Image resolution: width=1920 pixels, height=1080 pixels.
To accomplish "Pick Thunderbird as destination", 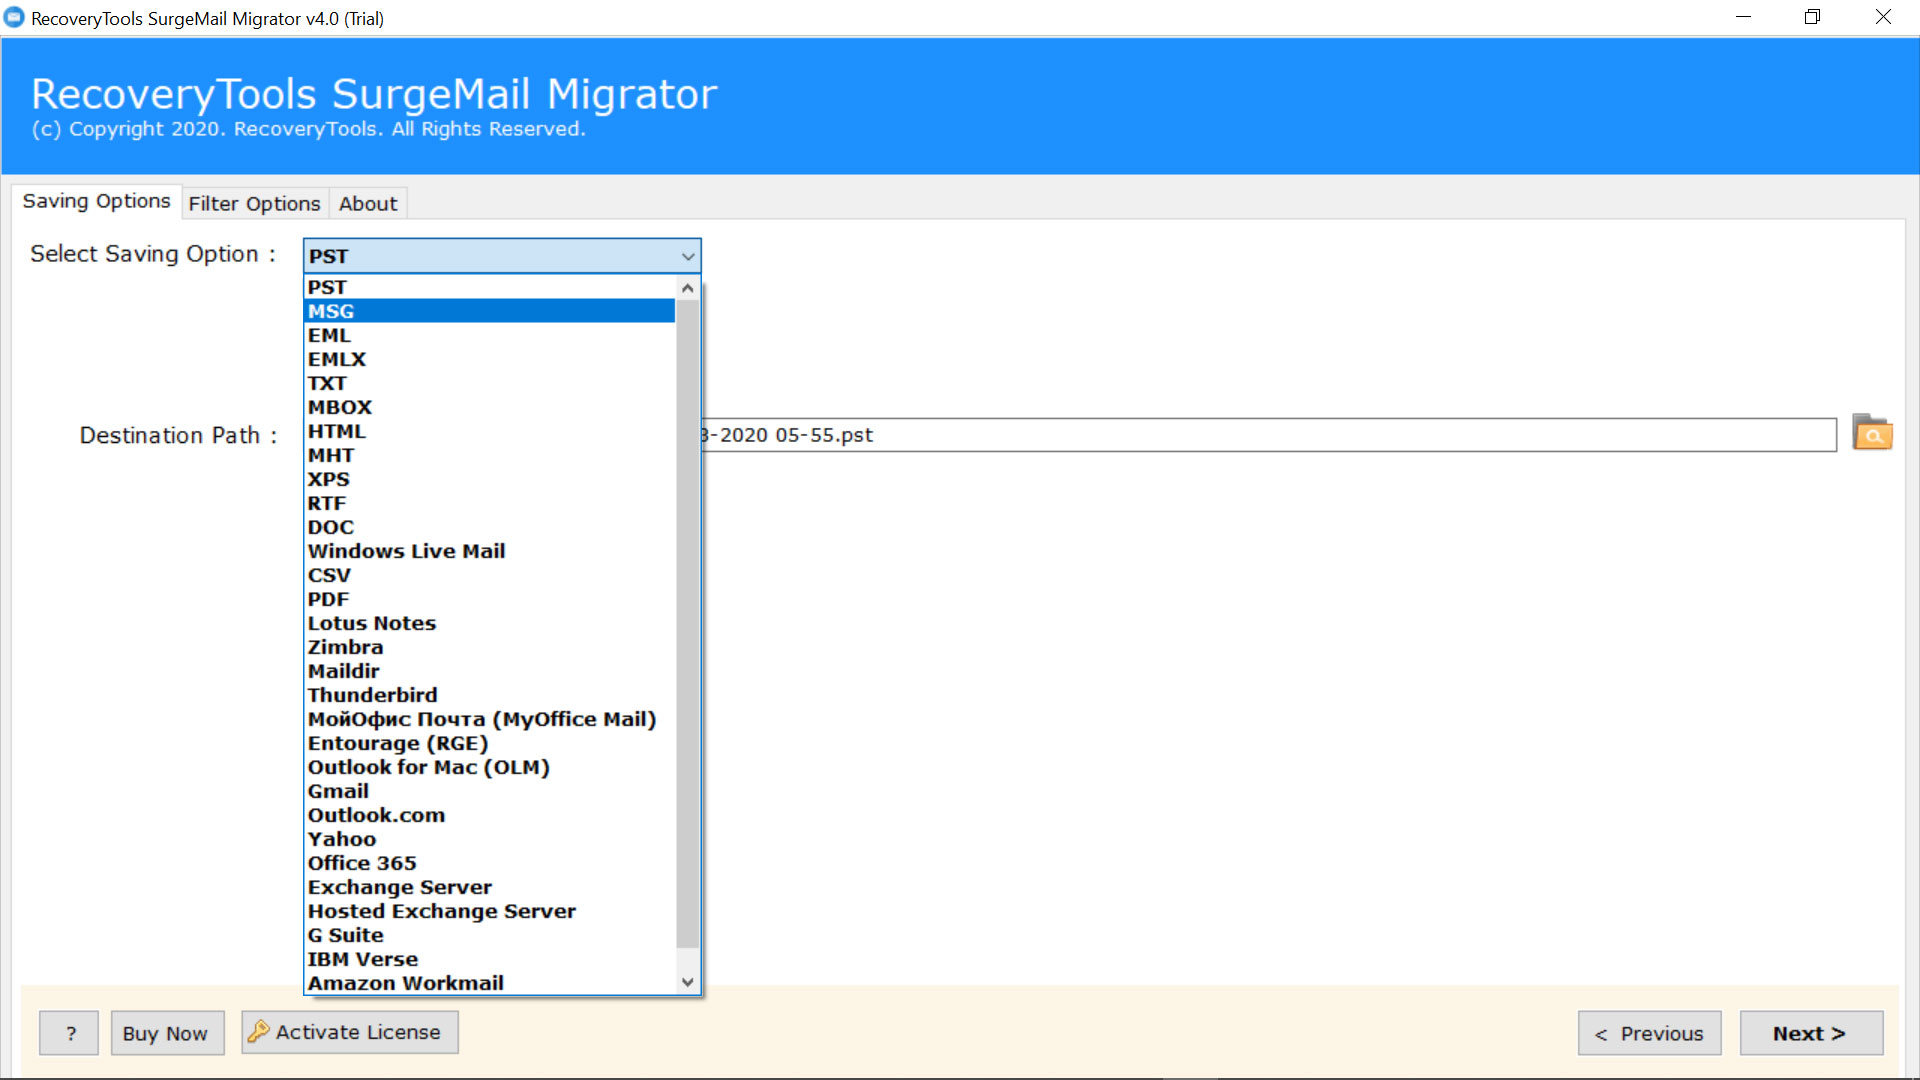I will [490, 695].
